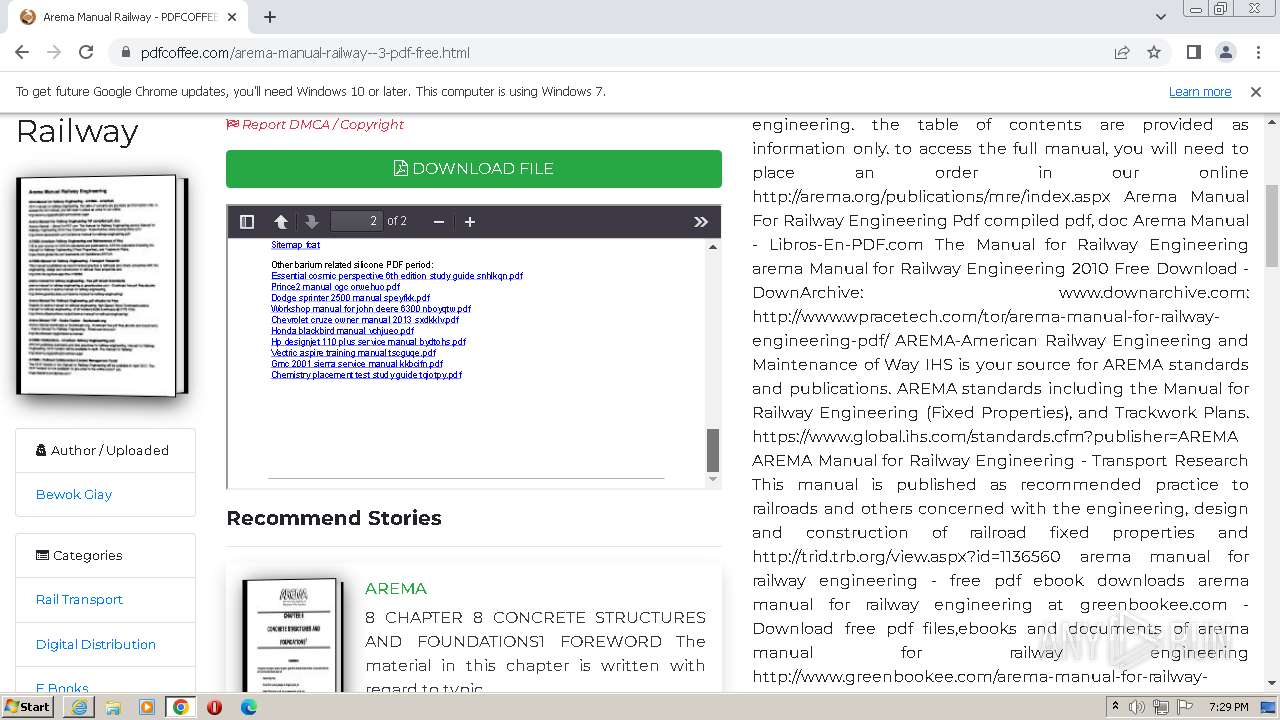1280x720 pixels.
Task: Open the Digital Distribution category
Action: coord(96,644)
